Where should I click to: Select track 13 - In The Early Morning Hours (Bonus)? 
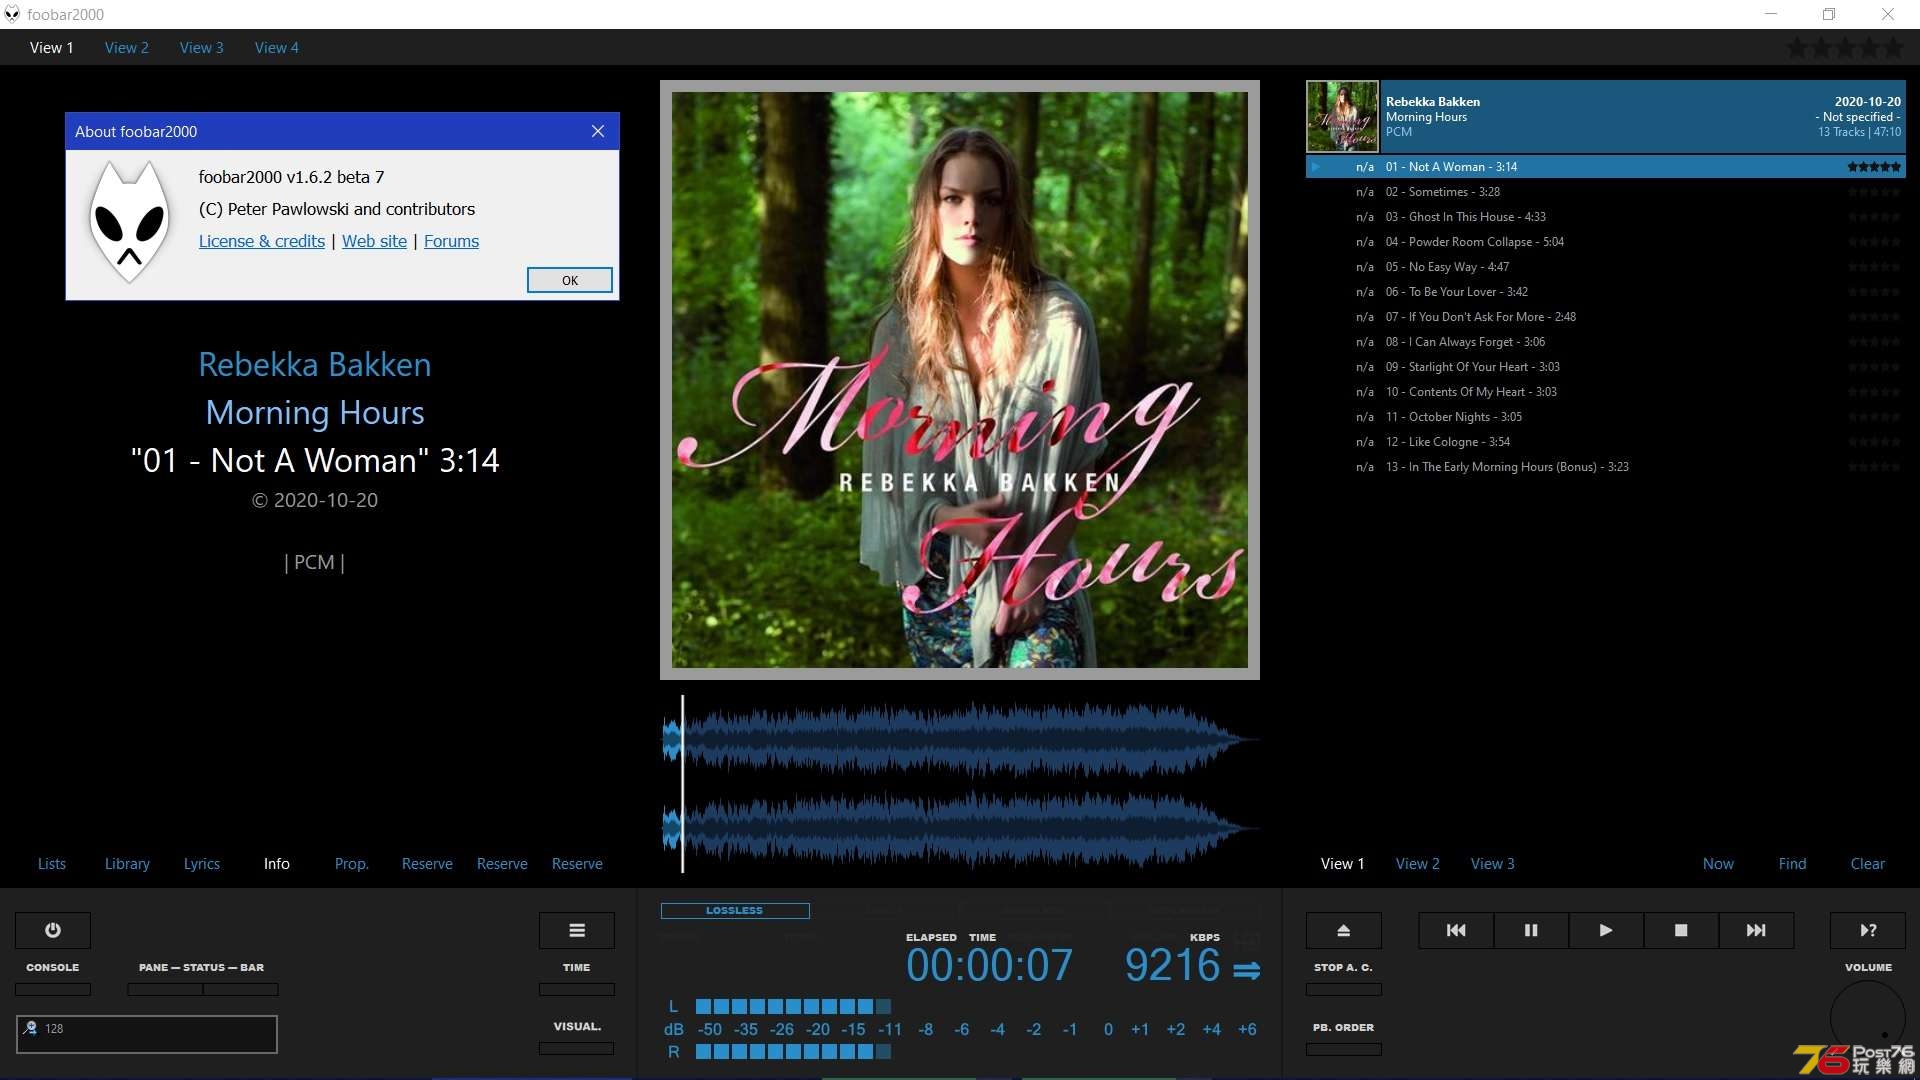[x=1606, y=467]
